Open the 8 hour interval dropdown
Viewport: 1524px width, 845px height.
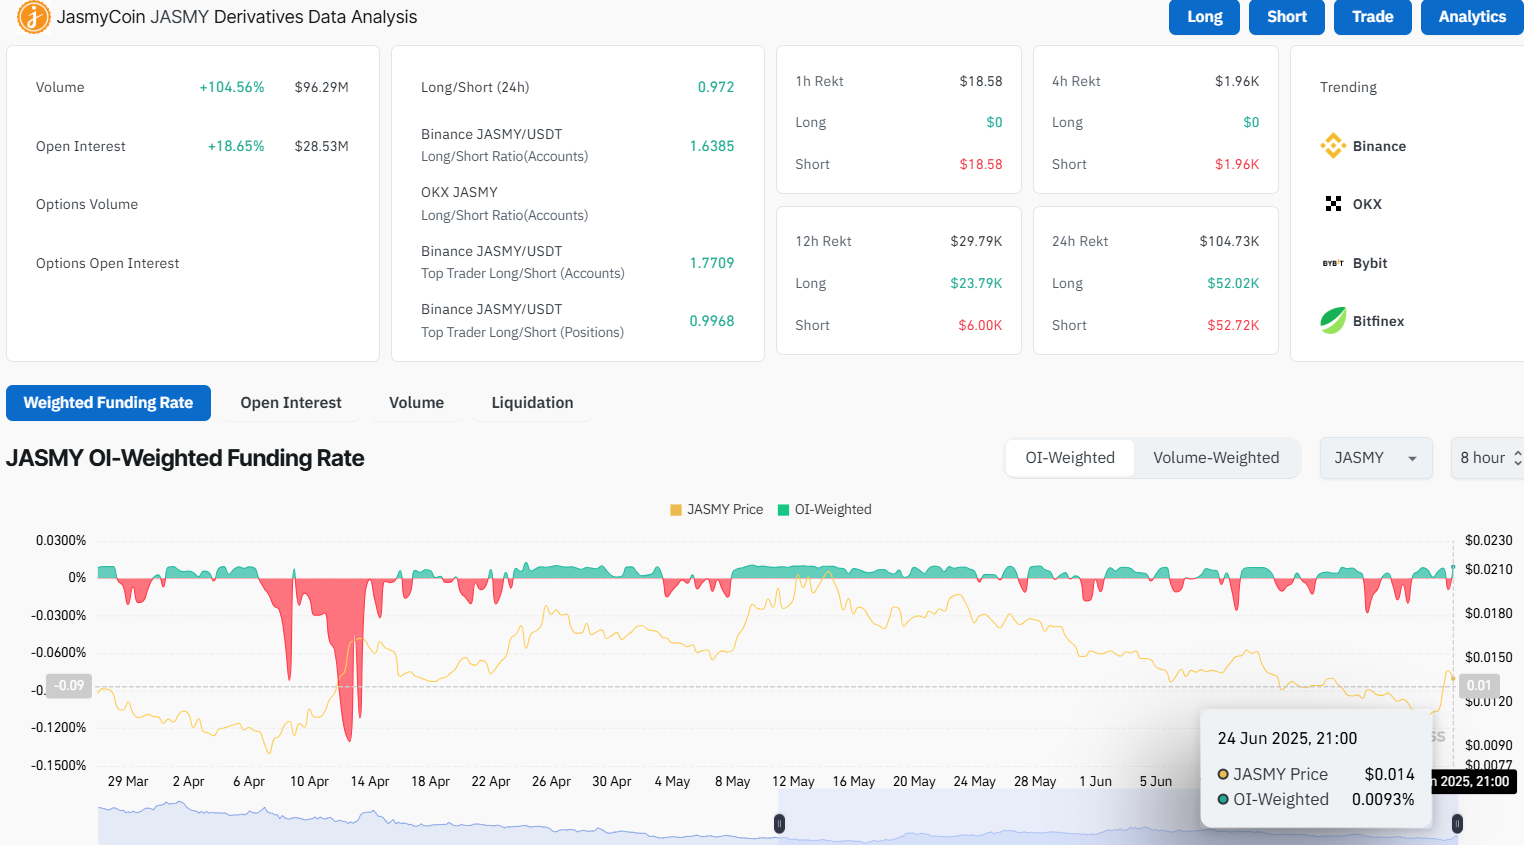pos(1488,458)
